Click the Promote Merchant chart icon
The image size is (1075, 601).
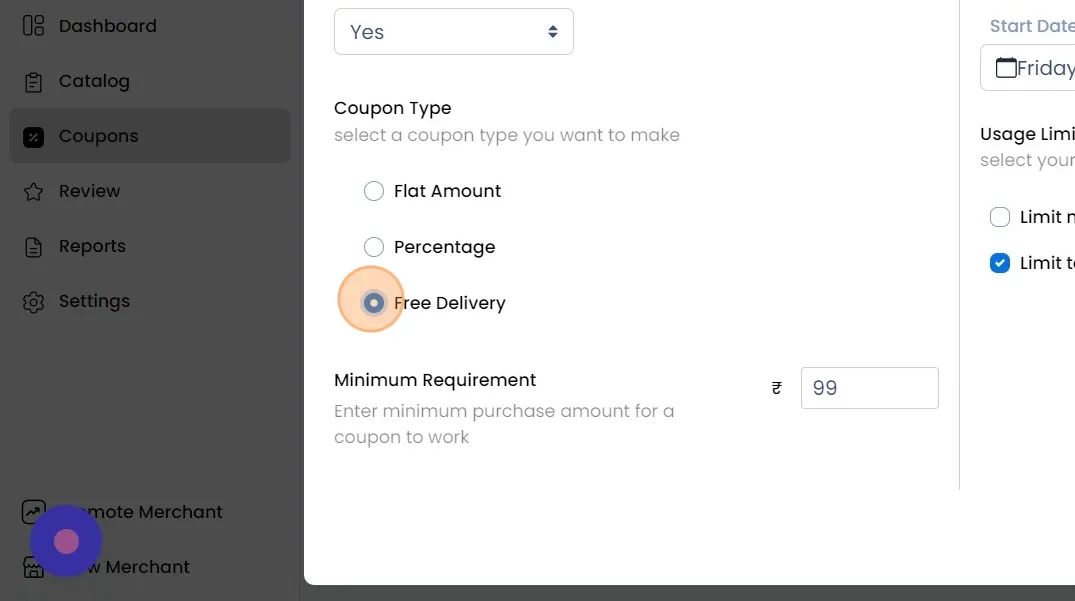[33, 512]
